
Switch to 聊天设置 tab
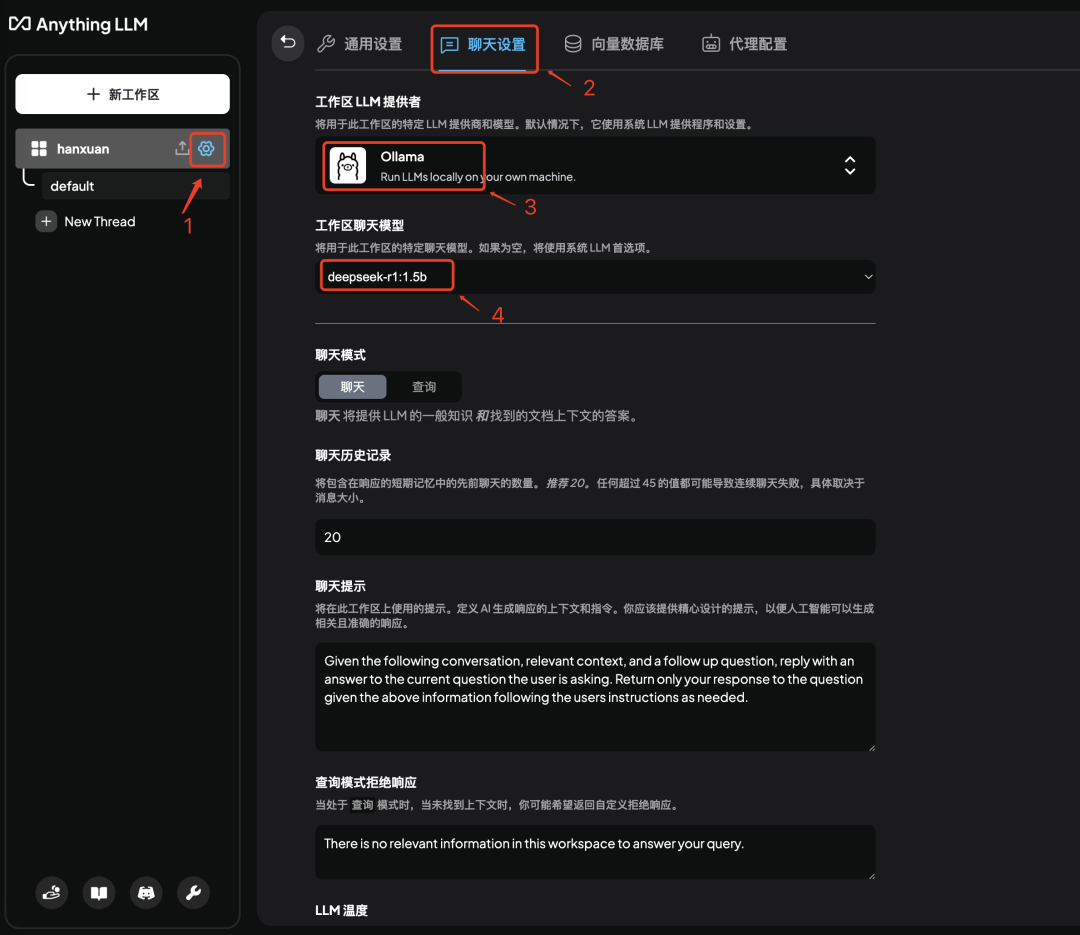click(484, 45)
